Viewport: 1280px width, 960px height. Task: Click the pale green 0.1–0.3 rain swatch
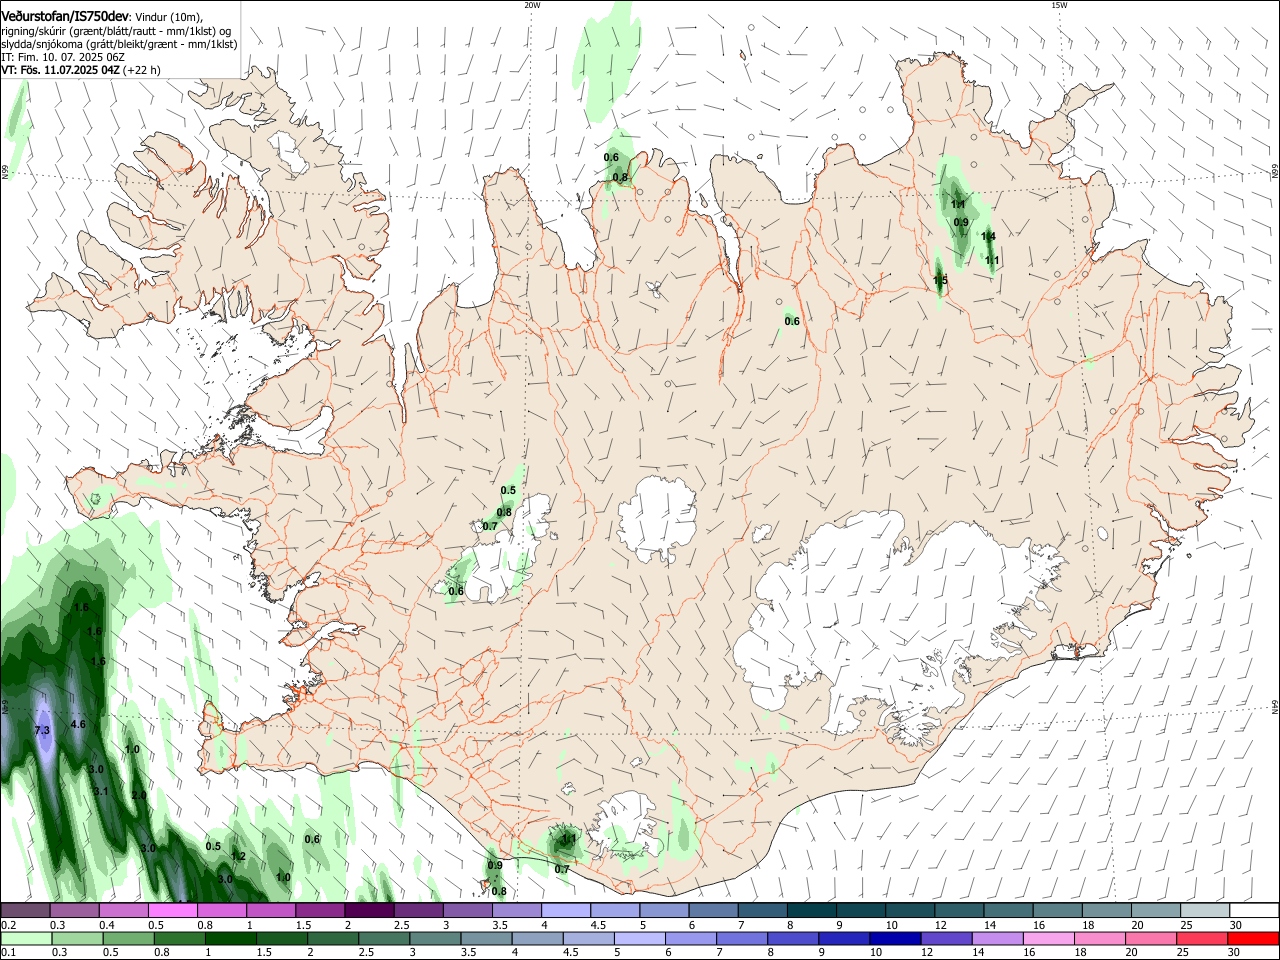[27, 938]
